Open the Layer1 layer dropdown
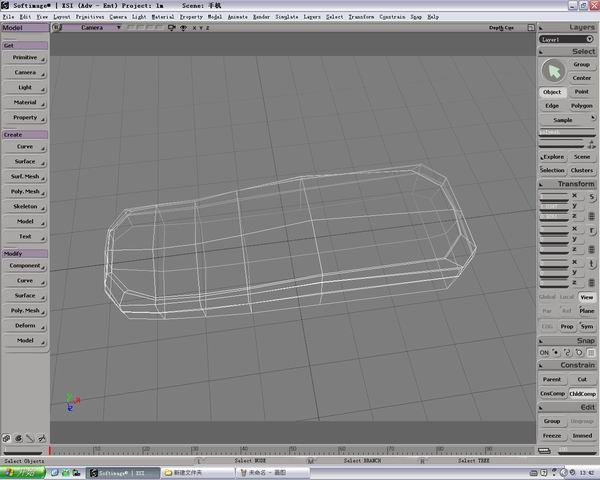The height and width of the screenshot is (480, 600). [x=566, y=39]
